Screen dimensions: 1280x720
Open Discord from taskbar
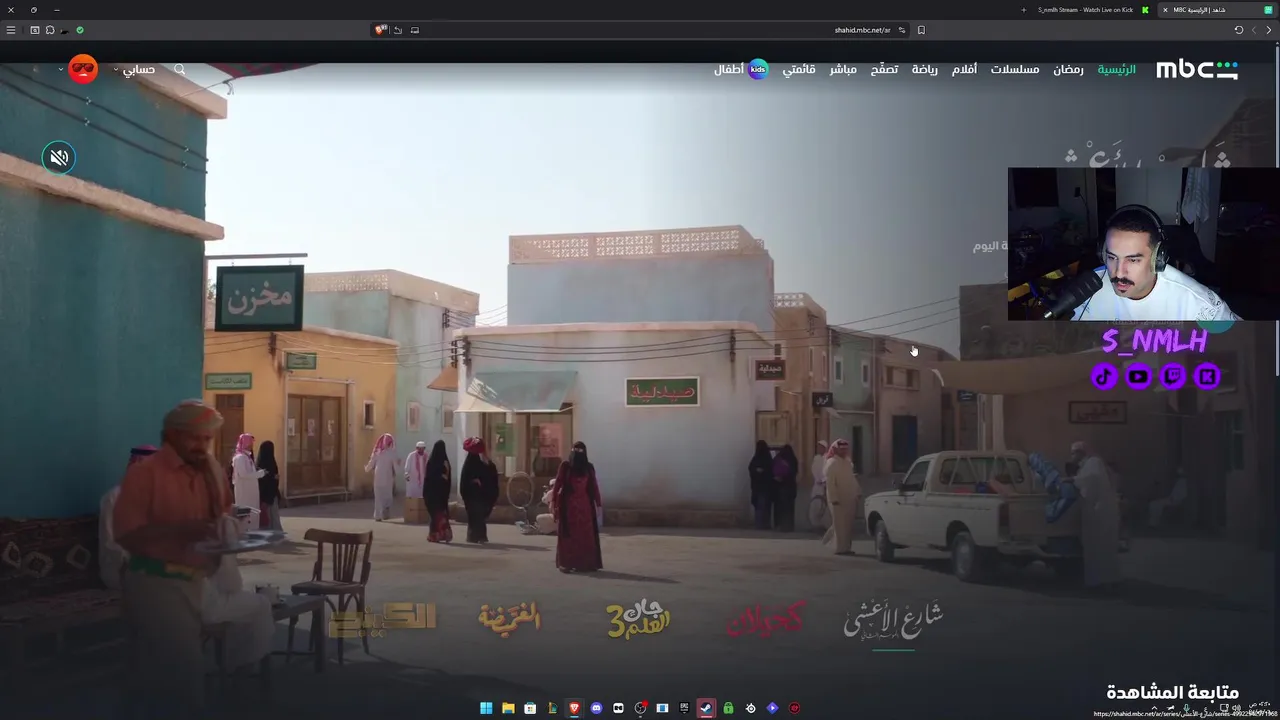[x=596, y=708]
